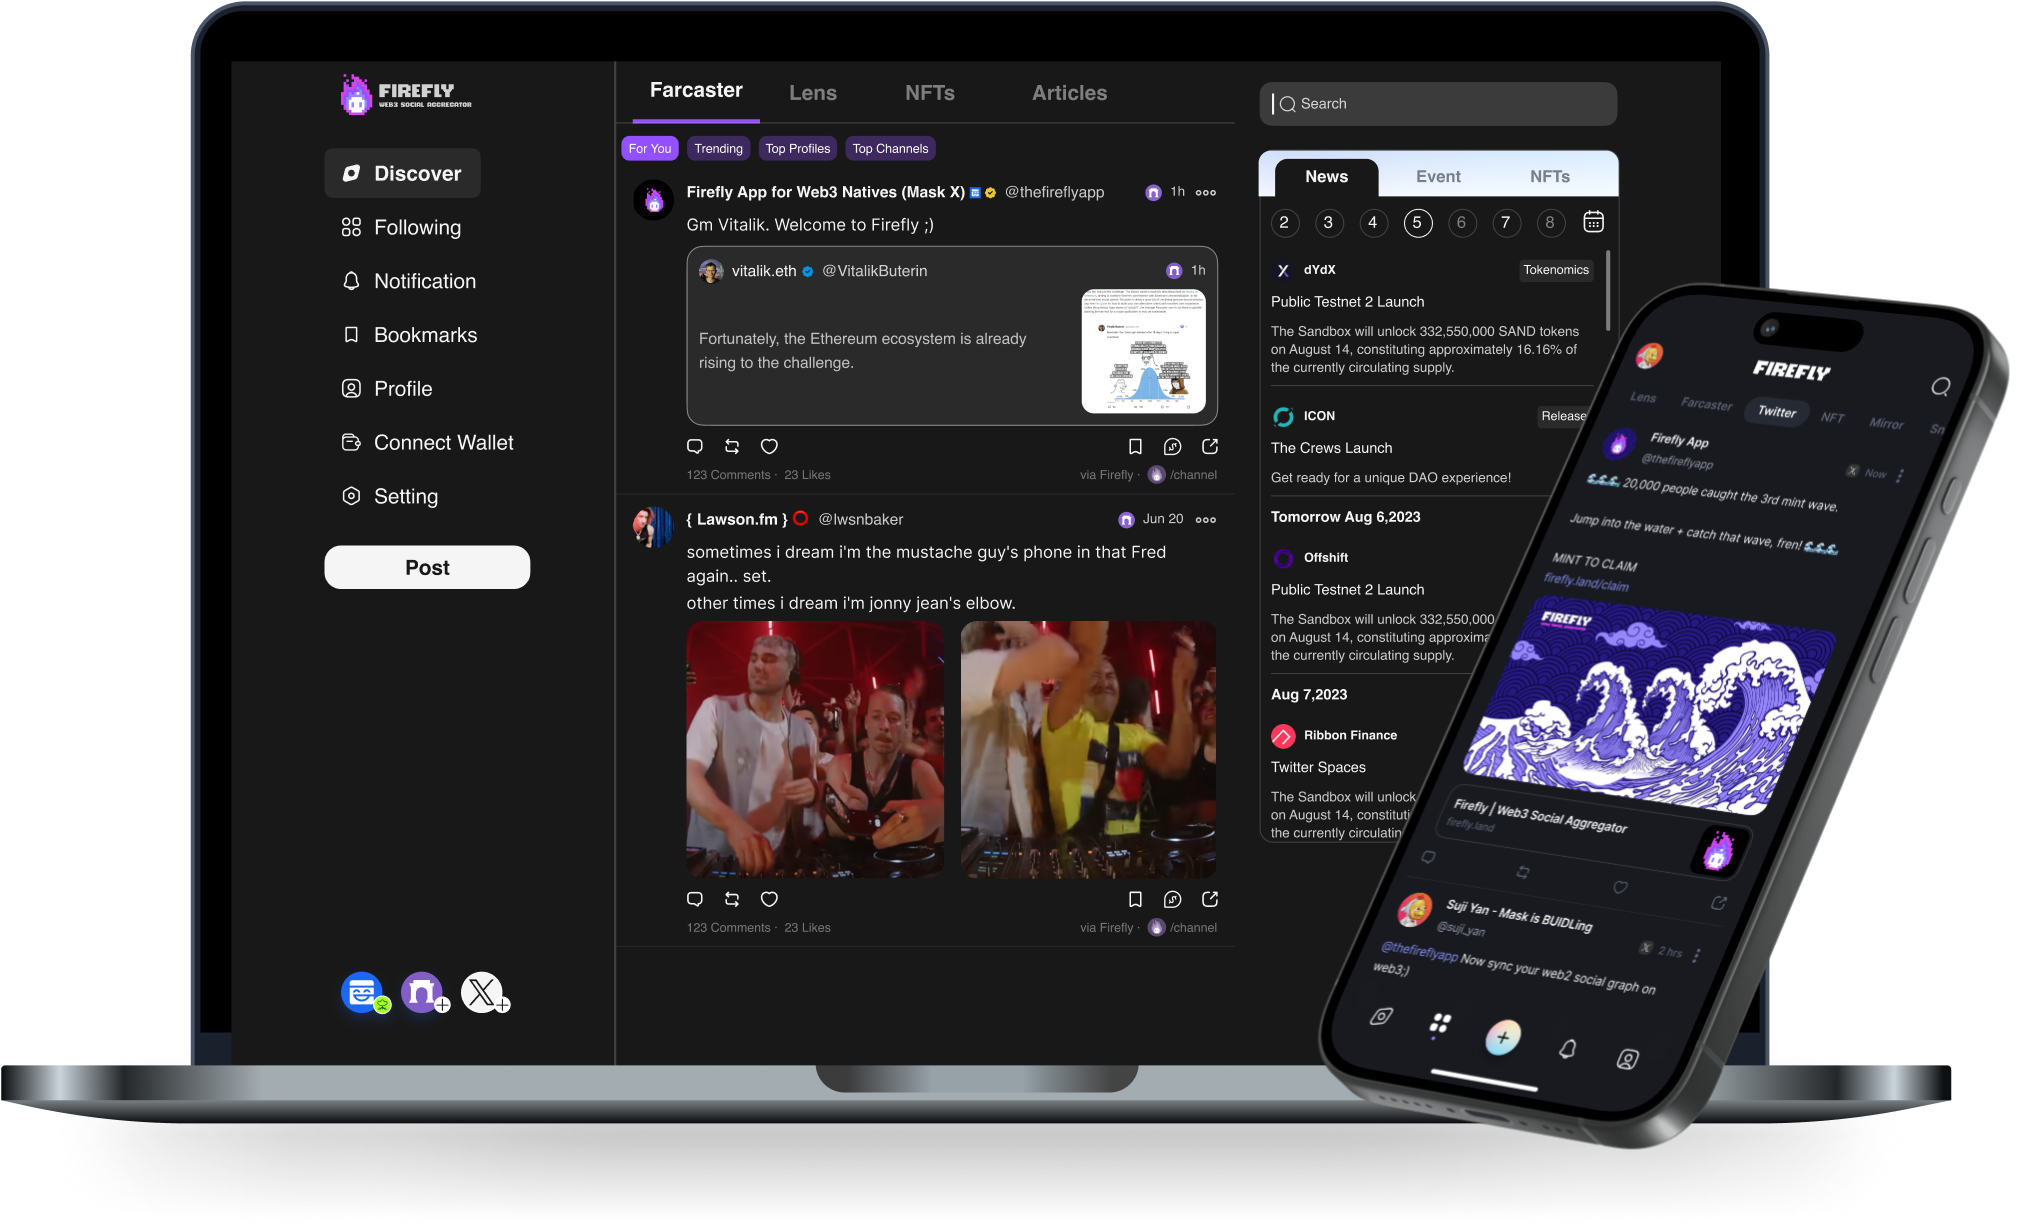Open the left DJ photo in Lawson post
This screenshot has height=1229, width=2037.
(x=815, y=750)
